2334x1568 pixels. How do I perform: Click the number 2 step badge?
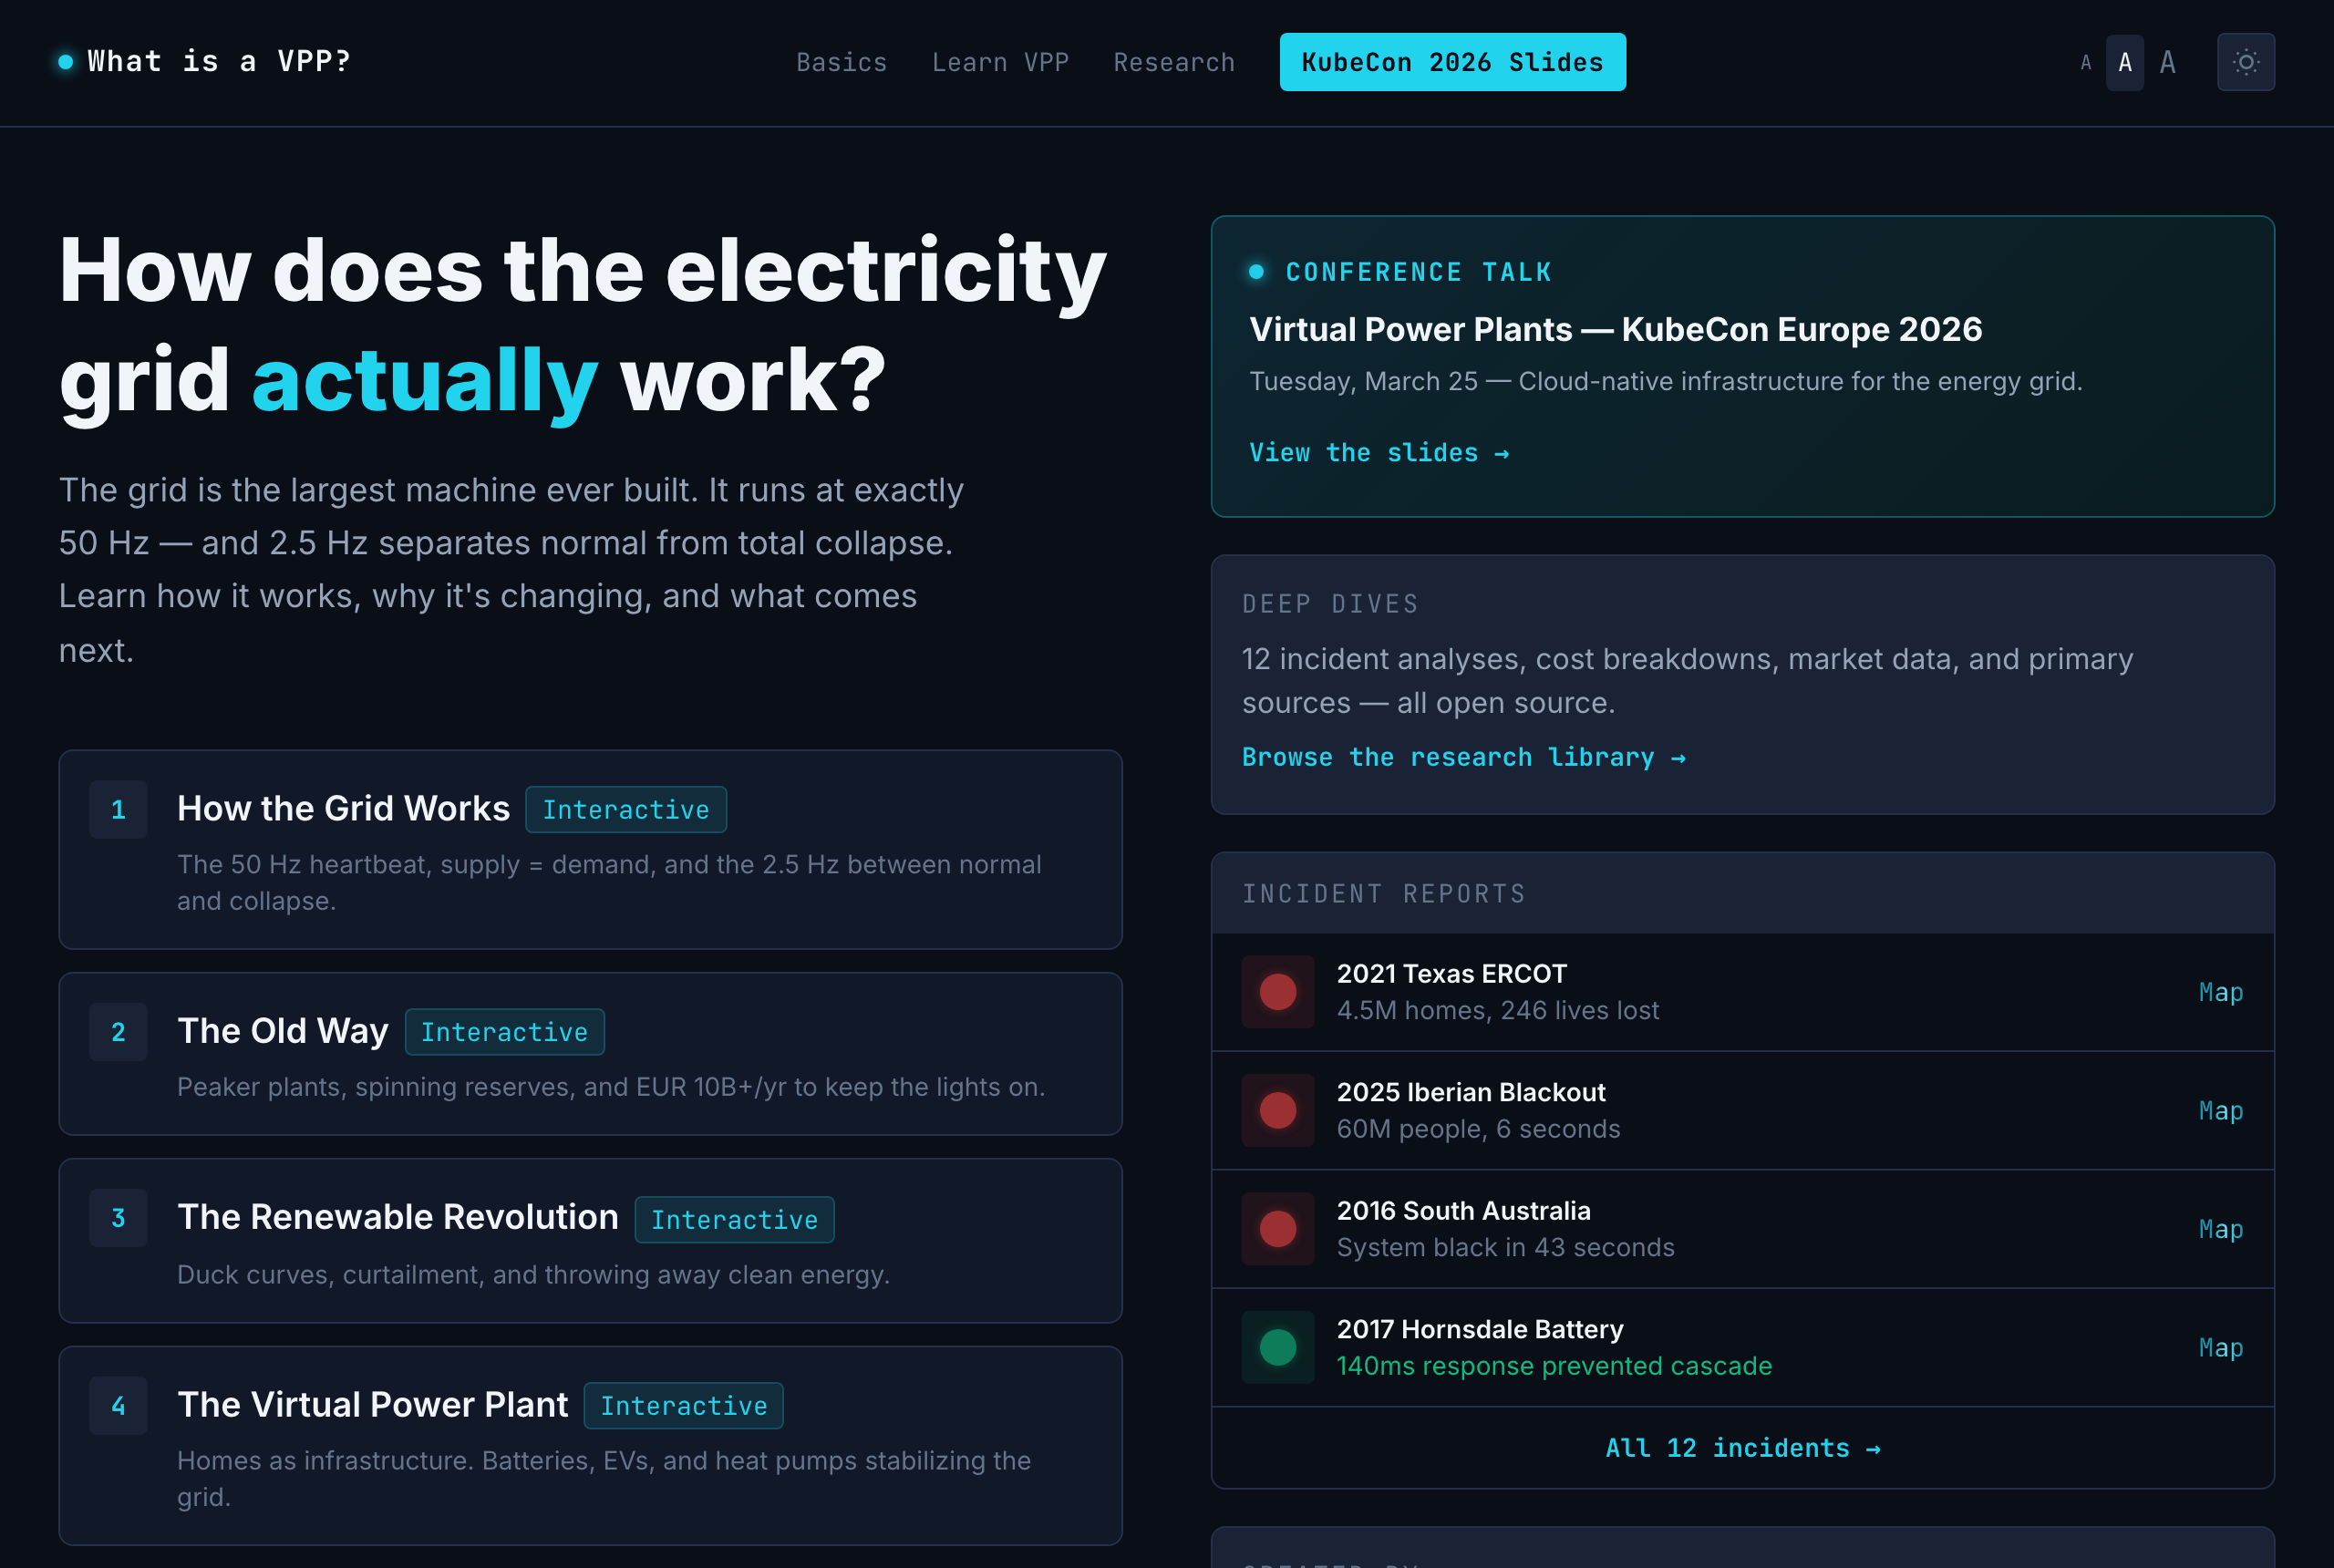[118, 1032]
